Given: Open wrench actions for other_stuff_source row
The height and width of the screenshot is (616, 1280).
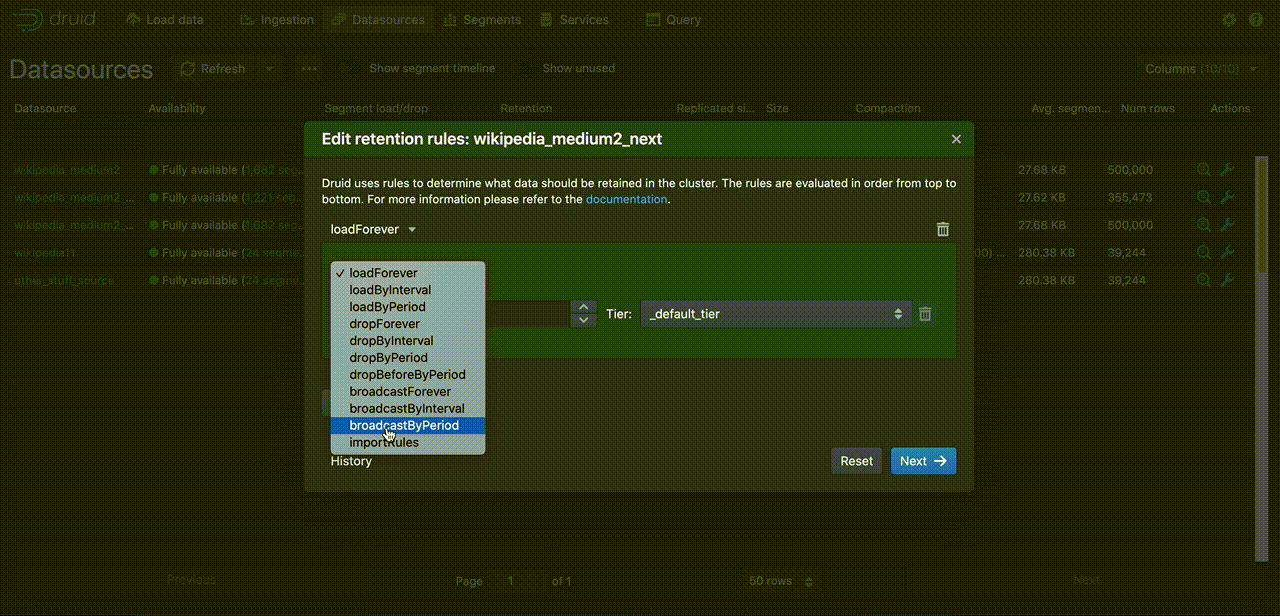Looking at the screenshot, I should (x=1227, y=280).
